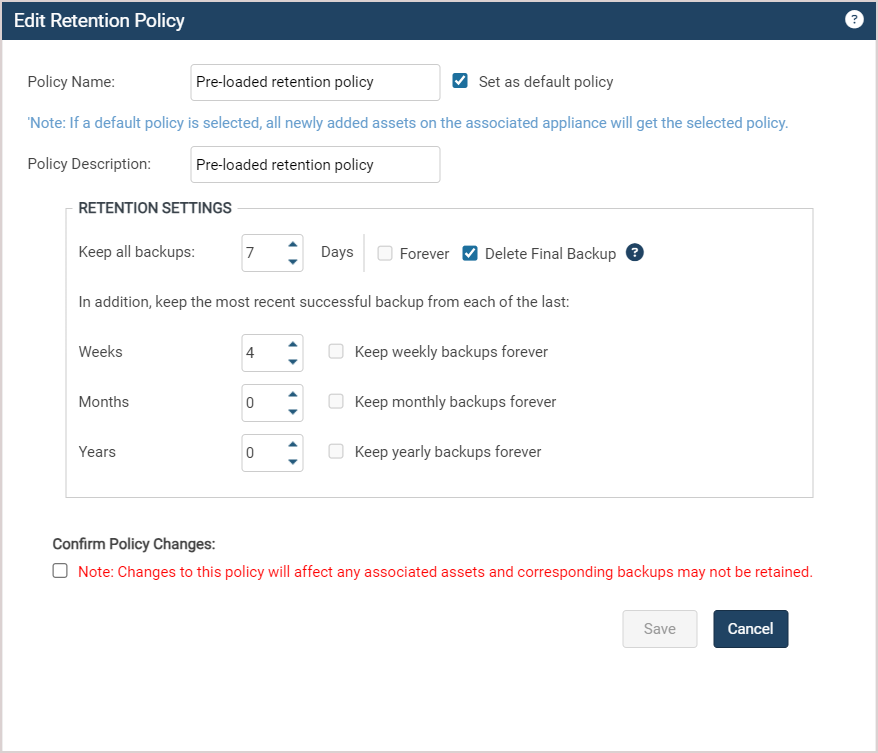Click the Delete Final Backup help icon
The width and height of the screenshot is (878, 753).
pyautogui.click(x=634, y=252)
